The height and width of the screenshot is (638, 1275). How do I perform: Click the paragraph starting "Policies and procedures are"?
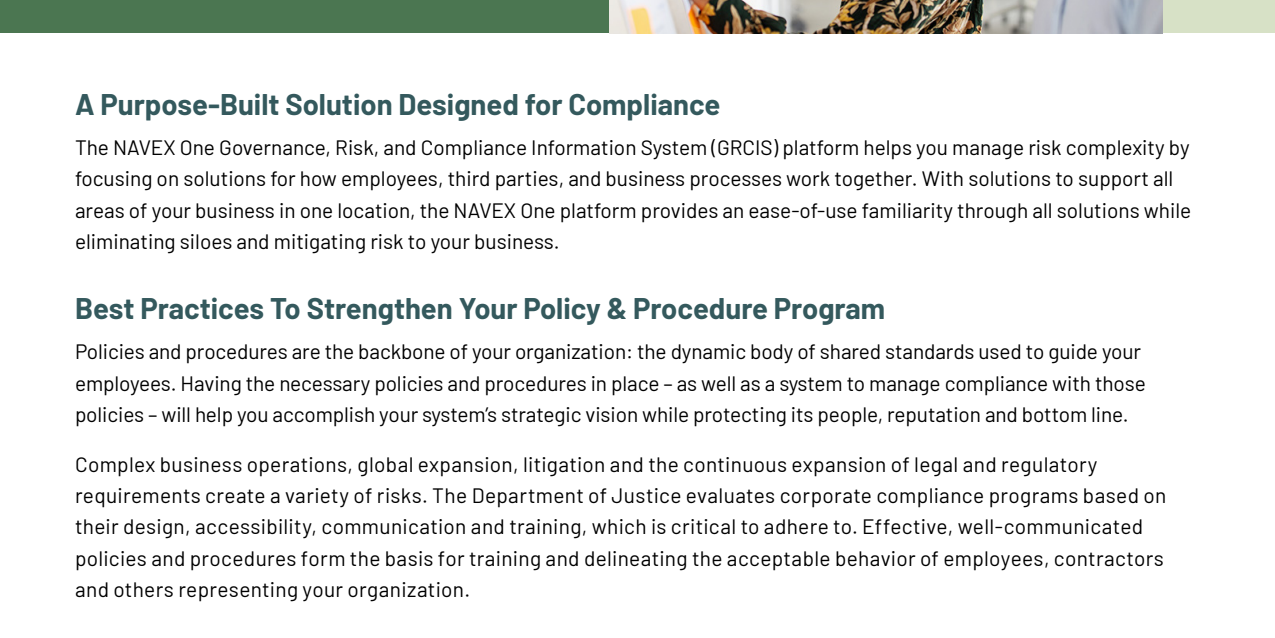click(x=610, y=384)
